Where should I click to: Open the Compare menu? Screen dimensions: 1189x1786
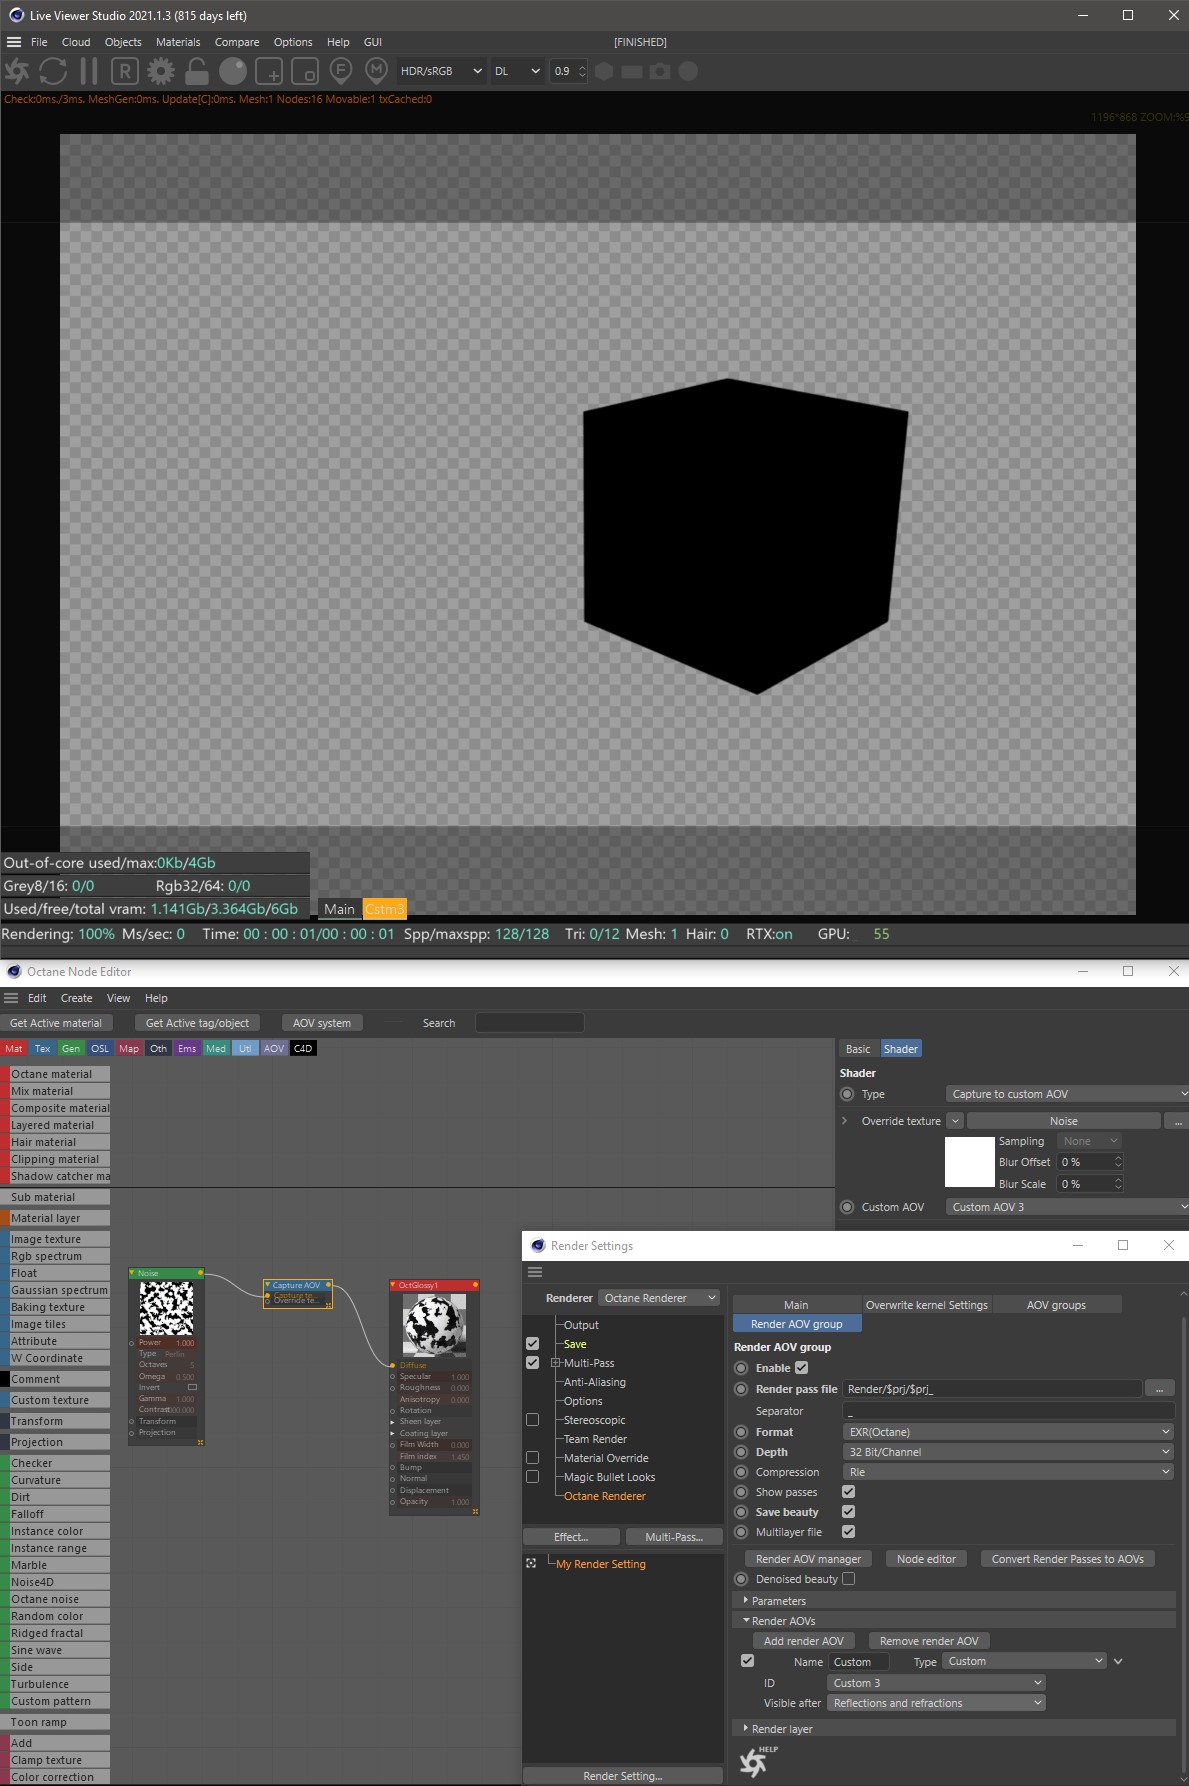pos(237,42)
